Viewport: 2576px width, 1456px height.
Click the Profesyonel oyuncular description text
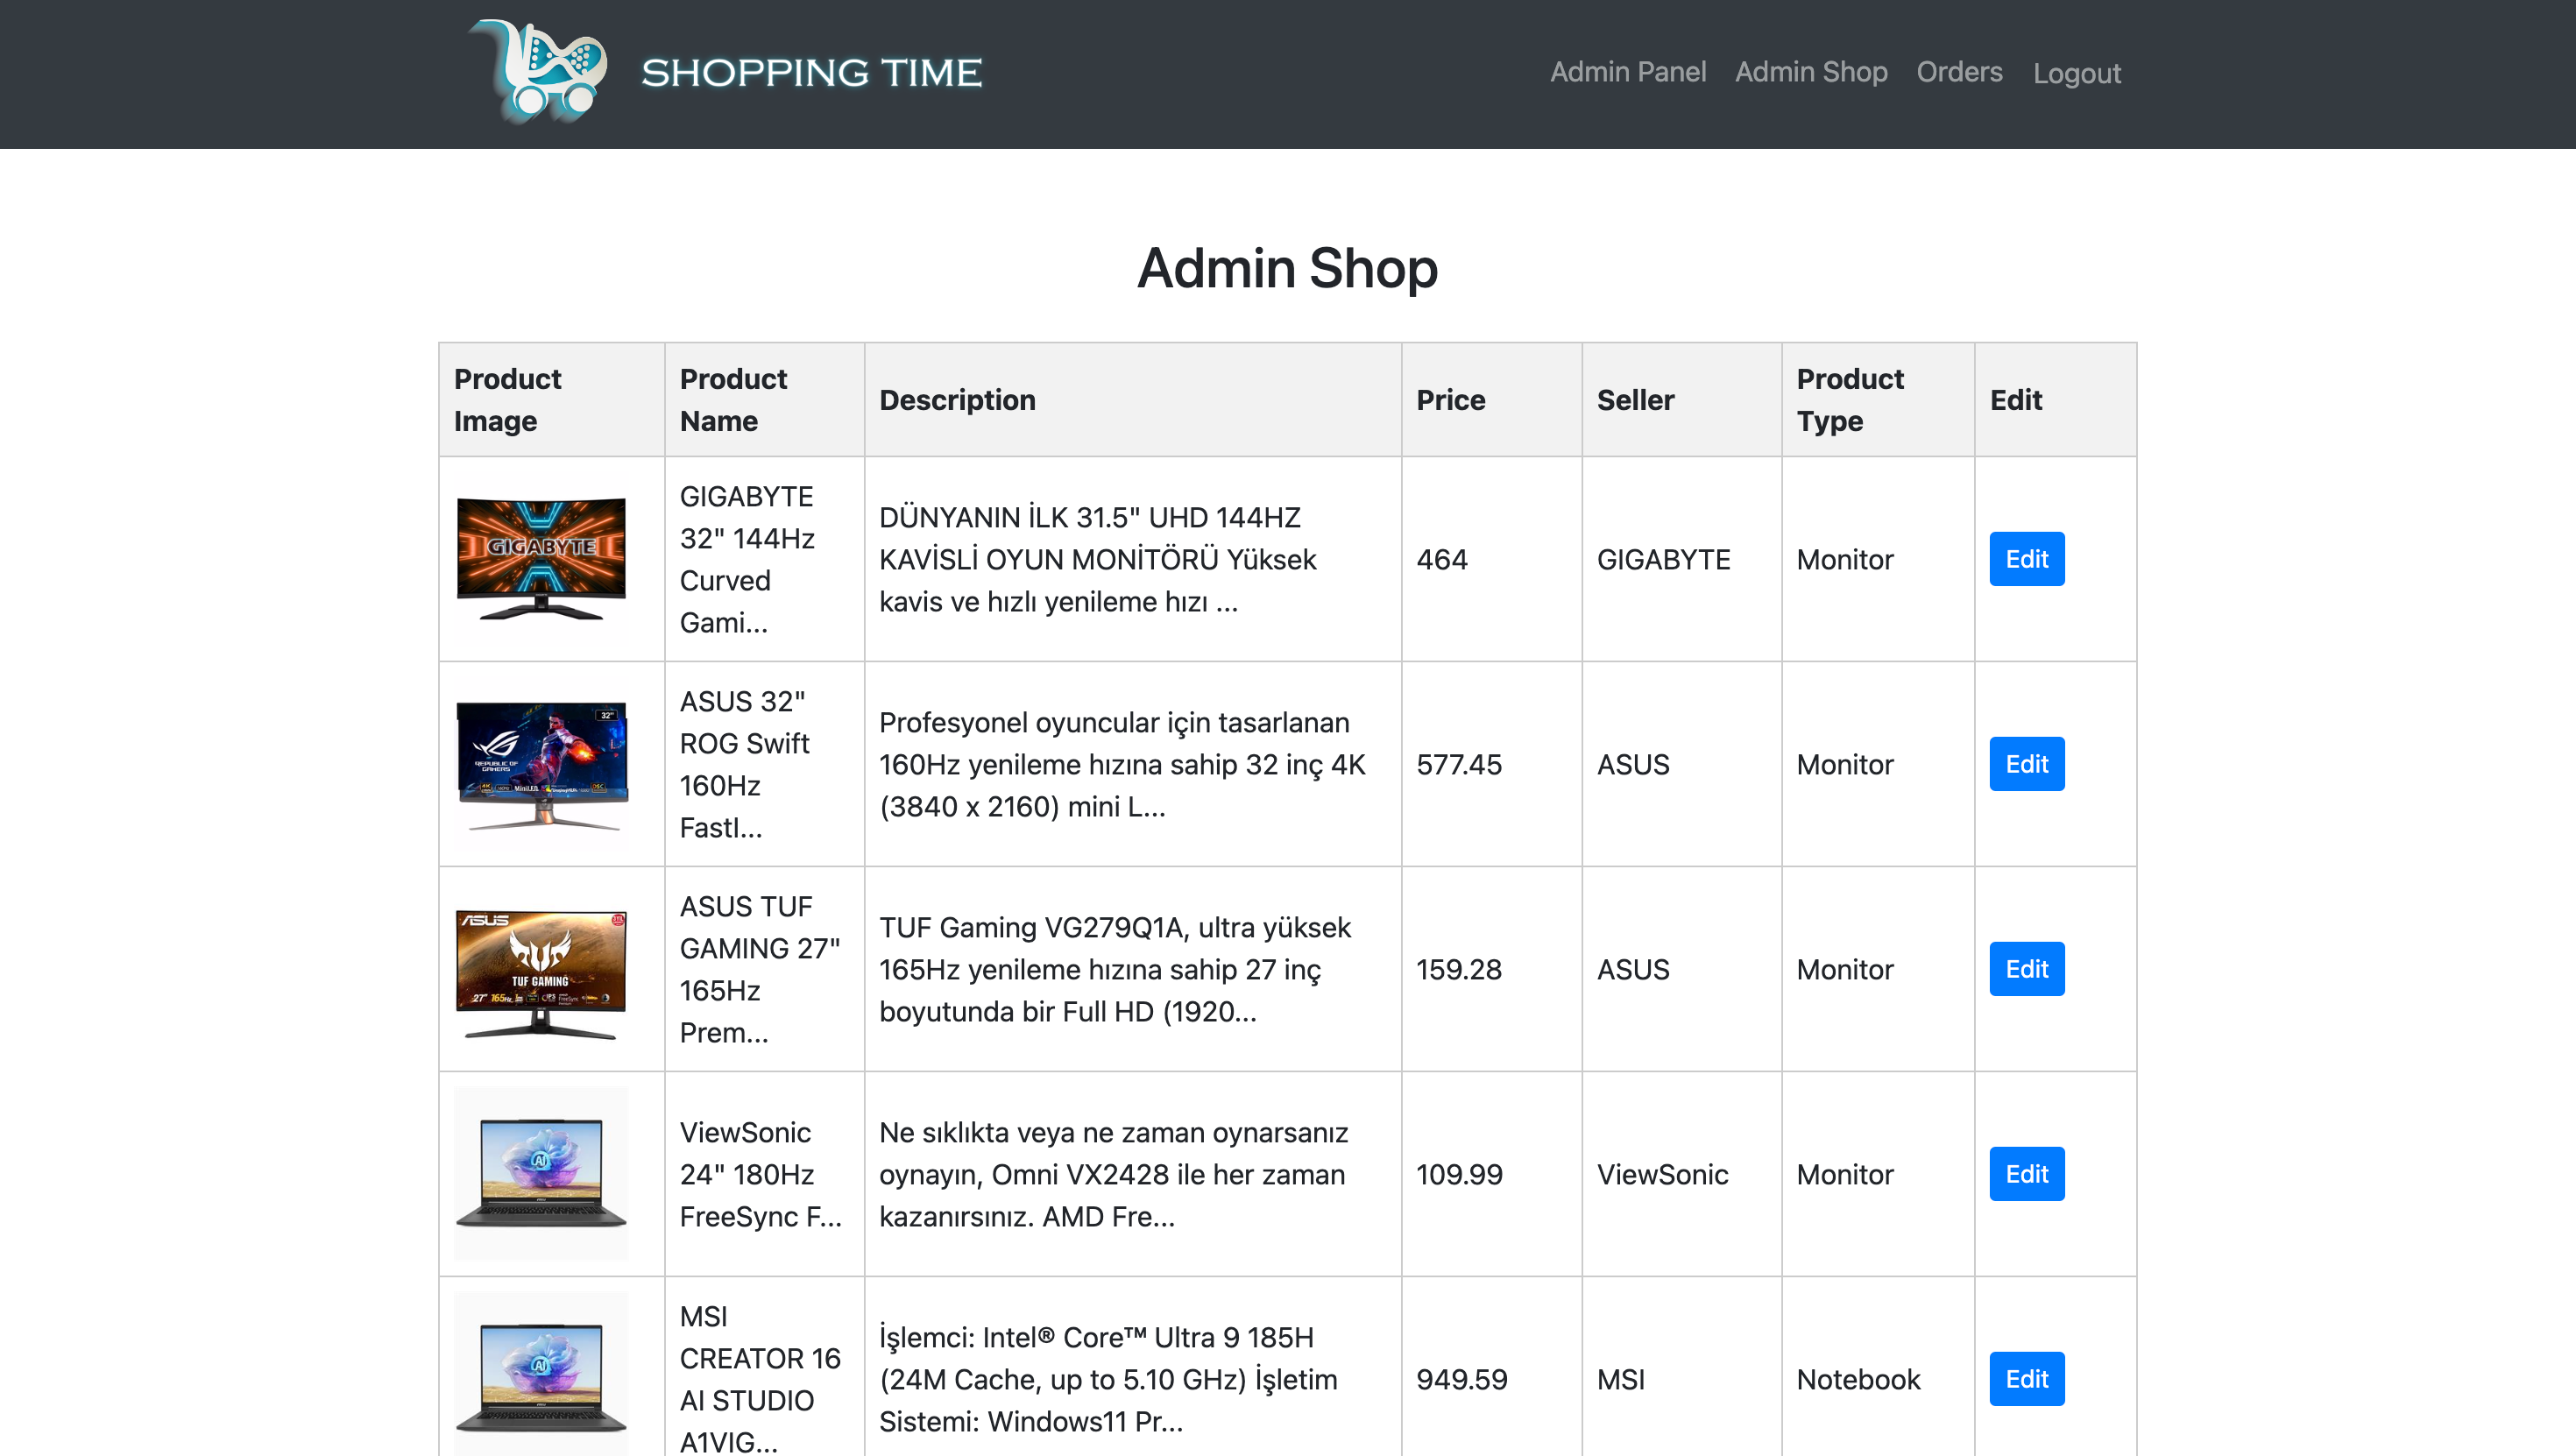(x=1122, y=765)
